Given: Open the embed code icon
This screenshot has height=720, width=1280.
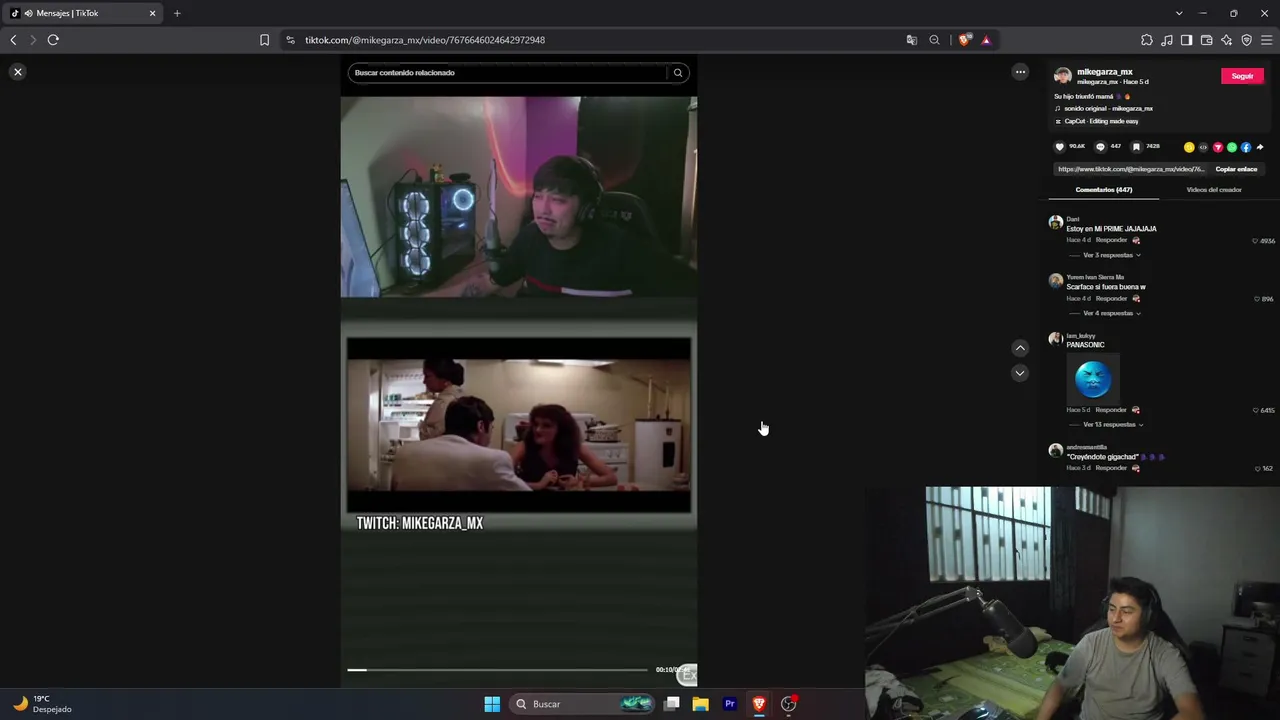Looking at the screenshot, I should 1203,147.
